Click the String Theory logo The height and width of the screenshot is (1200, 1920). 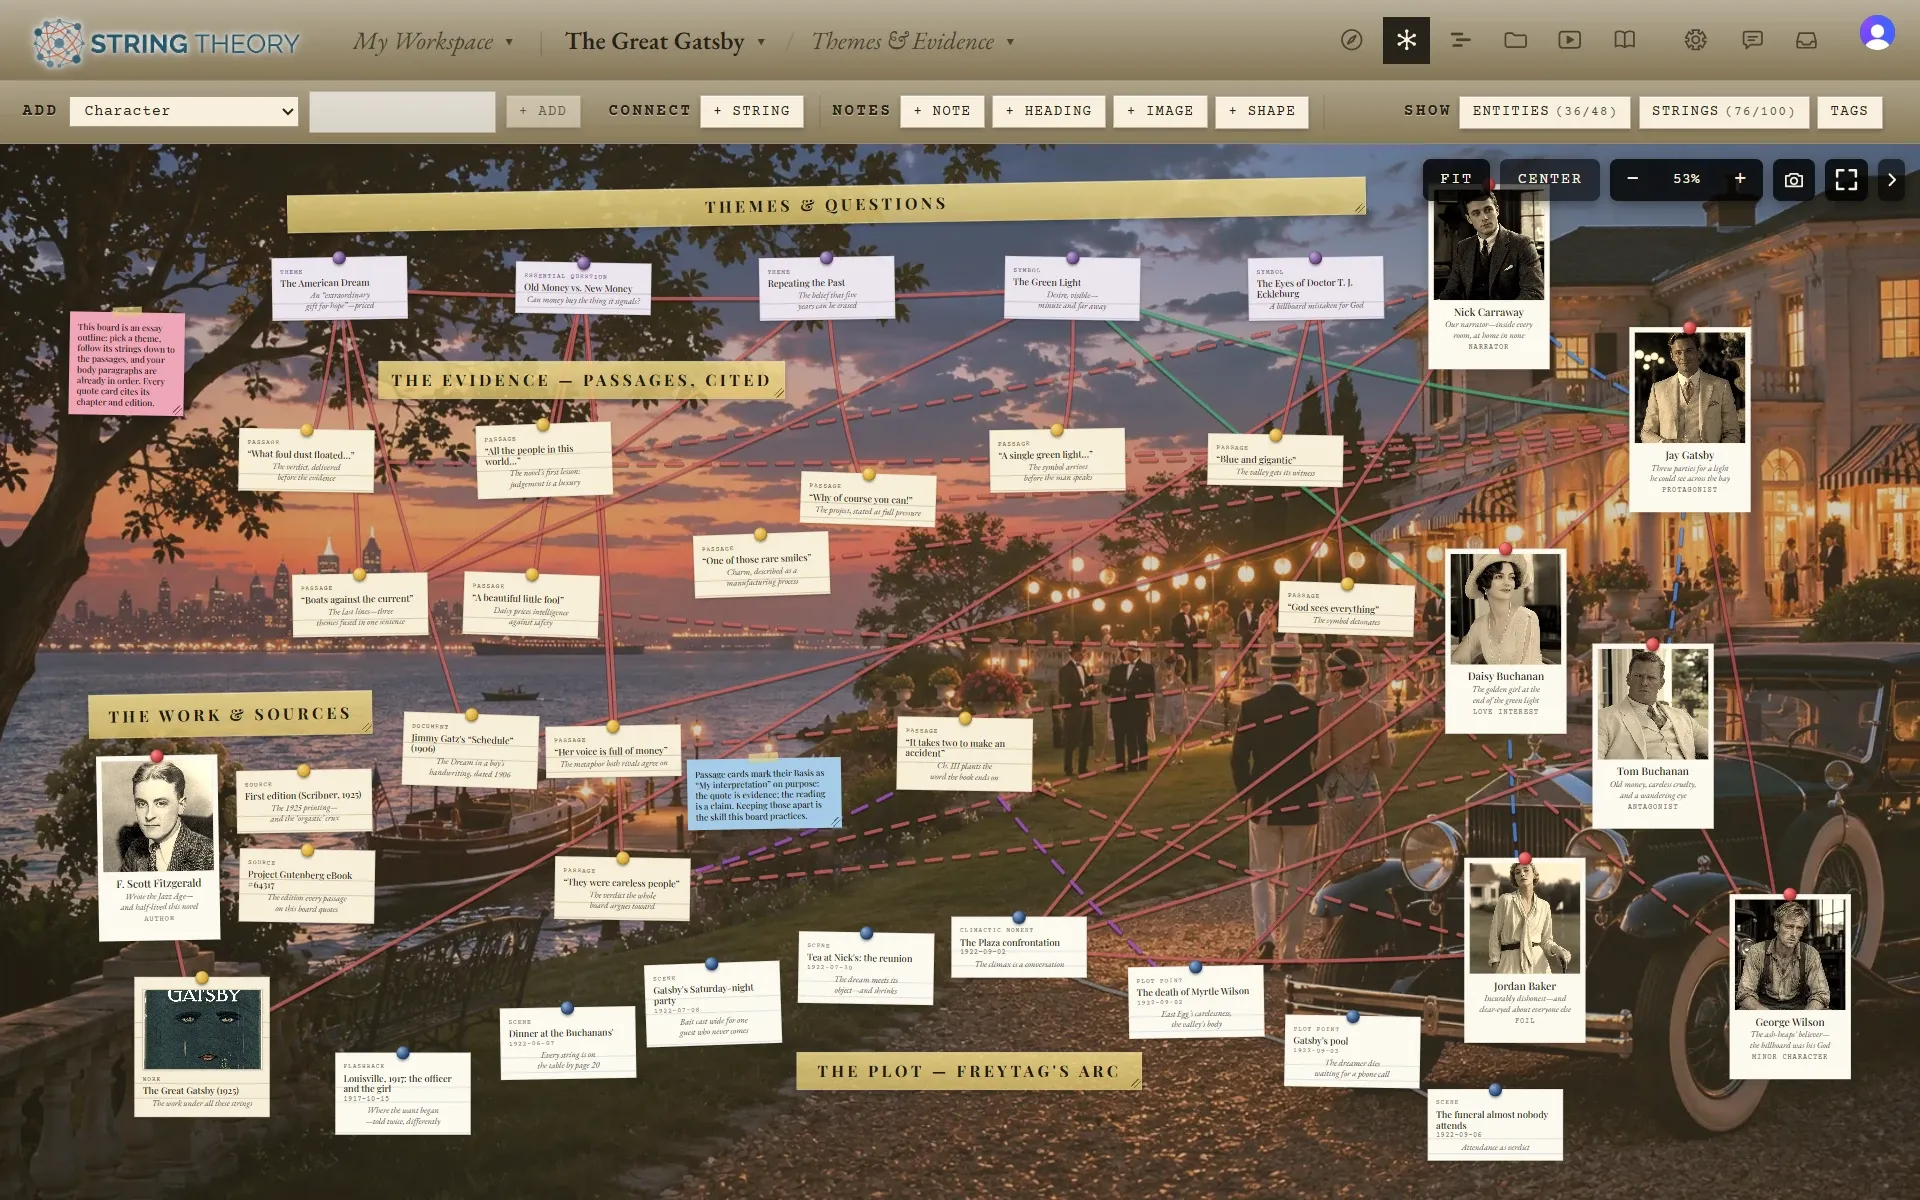[166, 43]
